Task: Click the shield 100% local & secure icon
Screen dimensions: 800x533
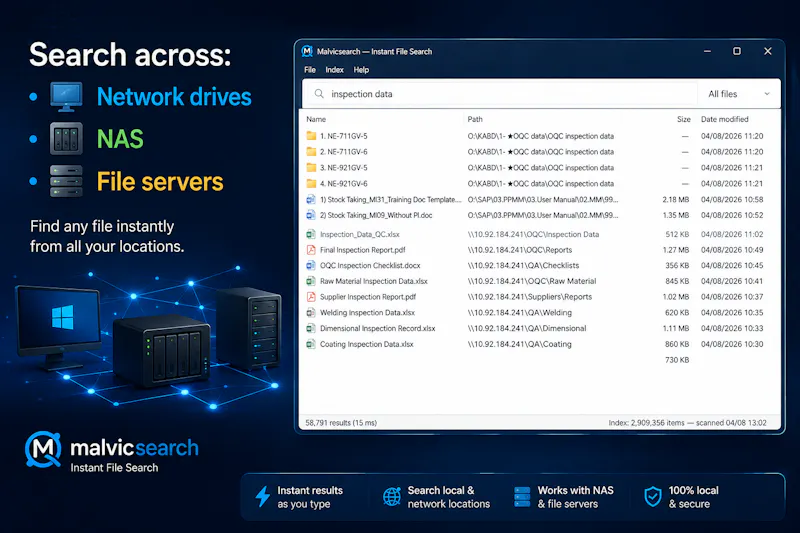Action: tap(653, 497)
